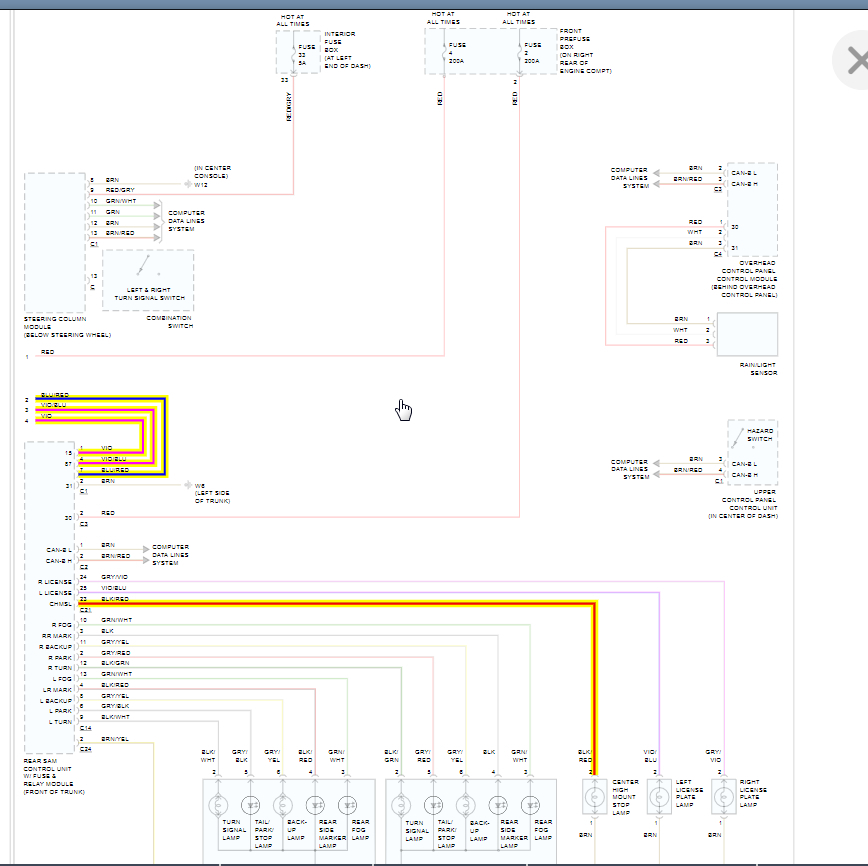Select the highlighted BLK/RED CHMSL wire
868x866 pixels.
[350, 603]
